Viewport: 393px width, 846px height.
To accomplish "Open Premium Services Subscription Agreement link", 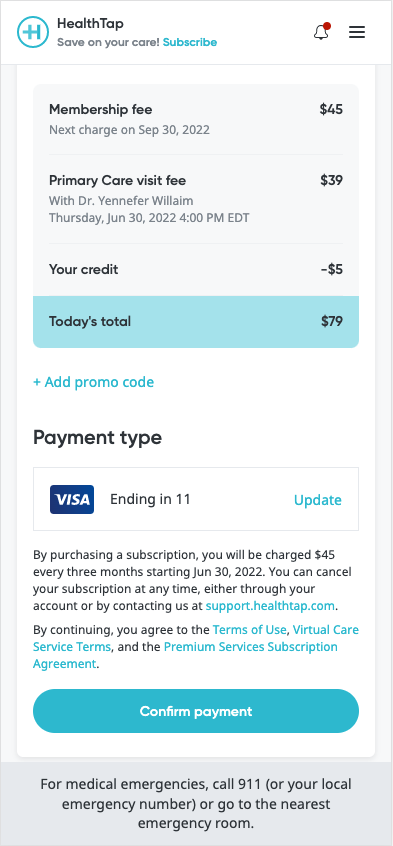I will pyautogui.click(x=185, y=655).
